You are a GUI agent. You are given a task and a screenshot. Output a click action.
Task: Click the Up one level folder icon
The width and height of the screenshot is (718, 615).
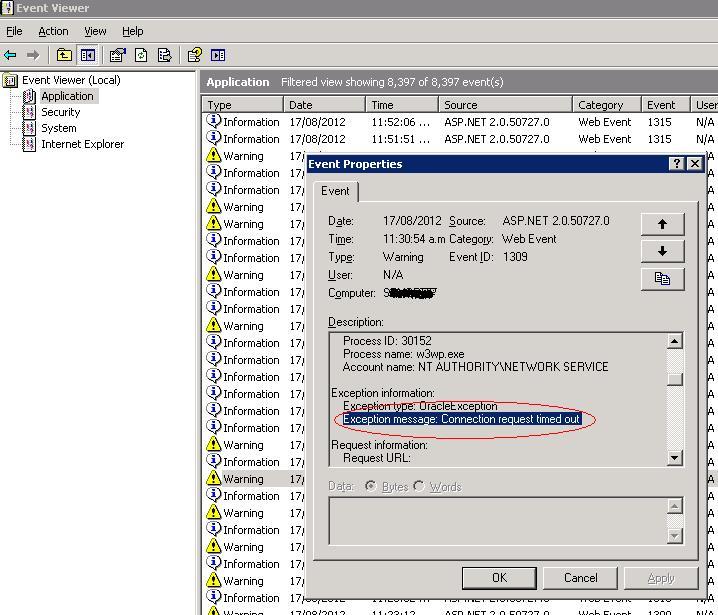click(64, 55)
